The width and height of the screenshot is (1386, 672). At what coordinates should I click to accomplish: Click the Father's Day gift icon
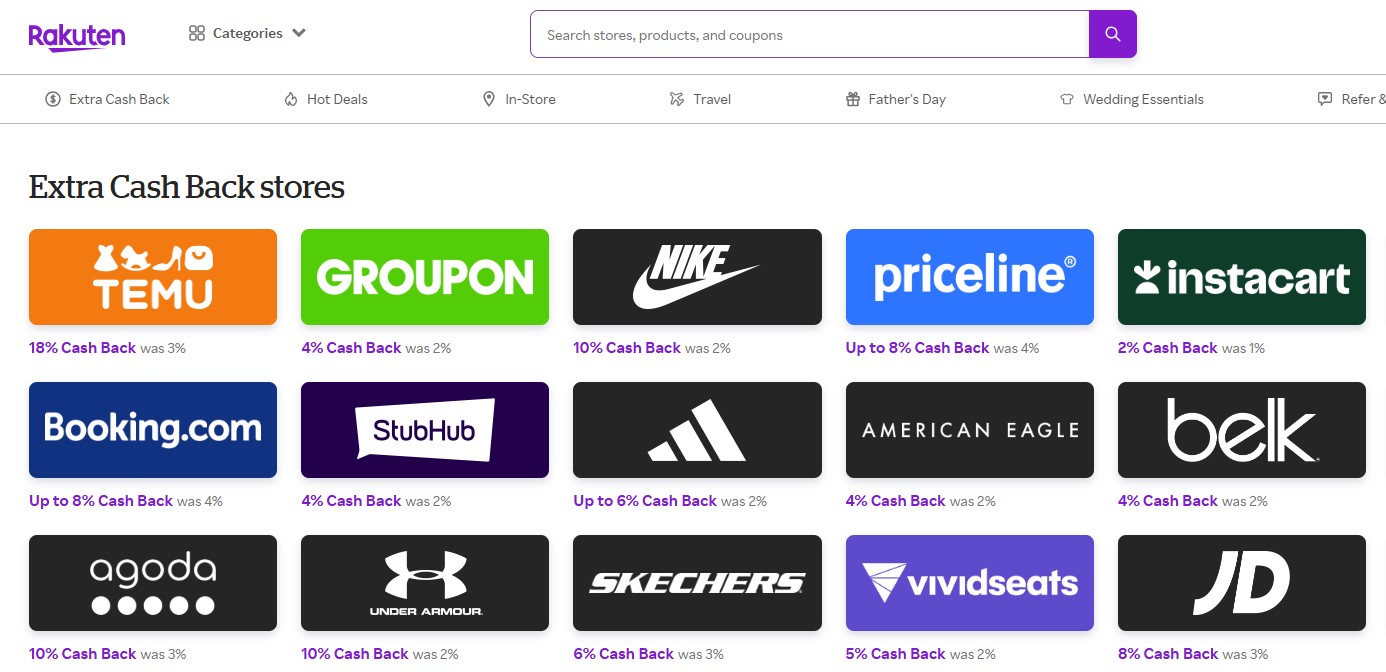tap(853, 99)
